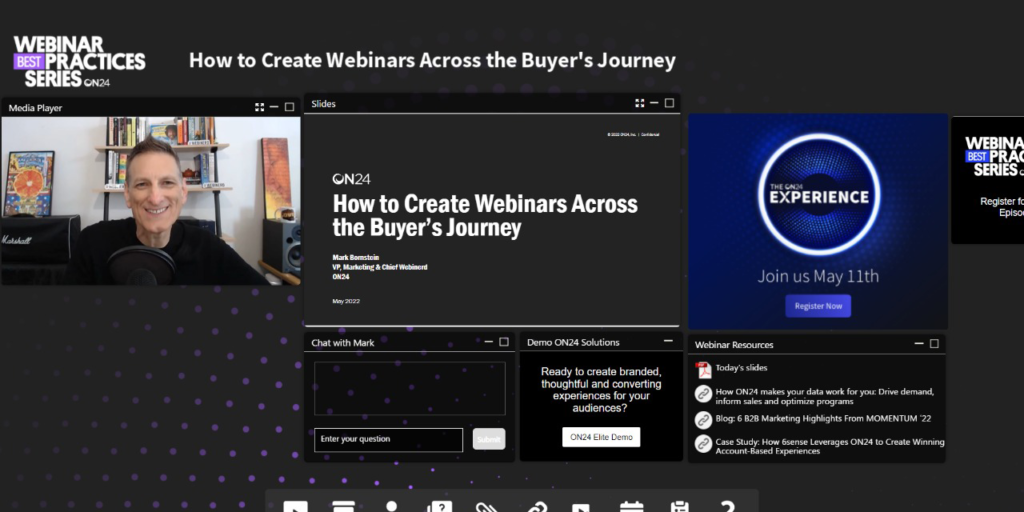Click the 'Join us May 11th' text
Viewport: 1024px width, 512px height.
point(818,276)
